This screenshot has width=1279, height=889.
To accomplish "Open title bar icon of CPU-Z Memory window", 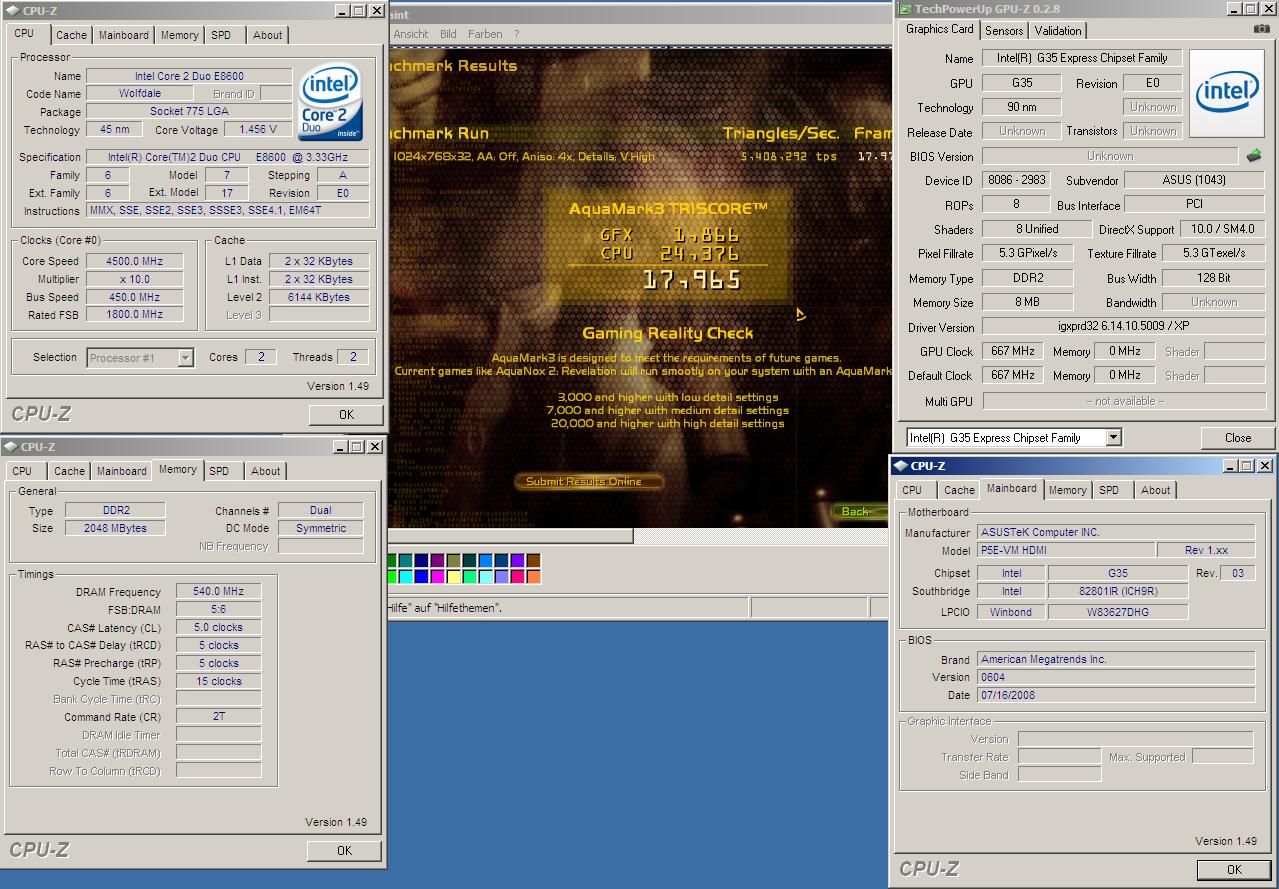I will pyautogui.click(x=11, y=447).
